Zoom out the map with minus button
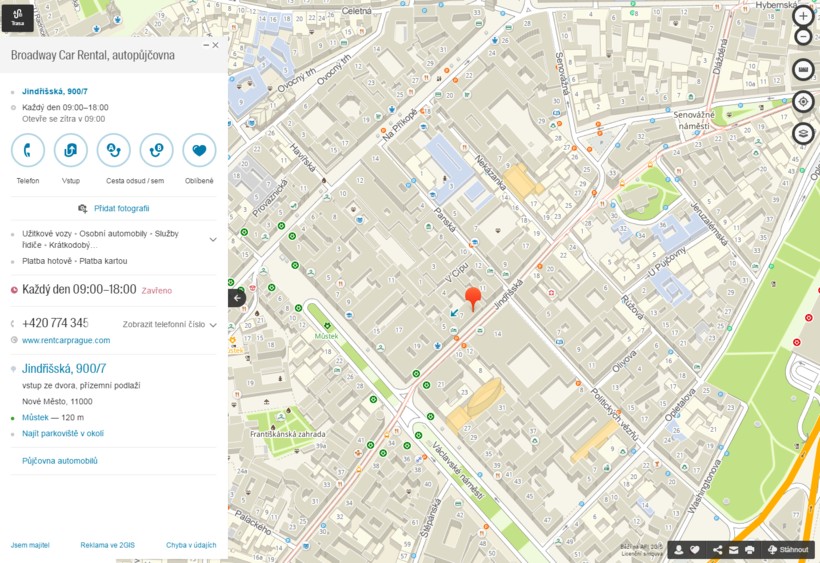The image size is (820, 563). (803, 37)
